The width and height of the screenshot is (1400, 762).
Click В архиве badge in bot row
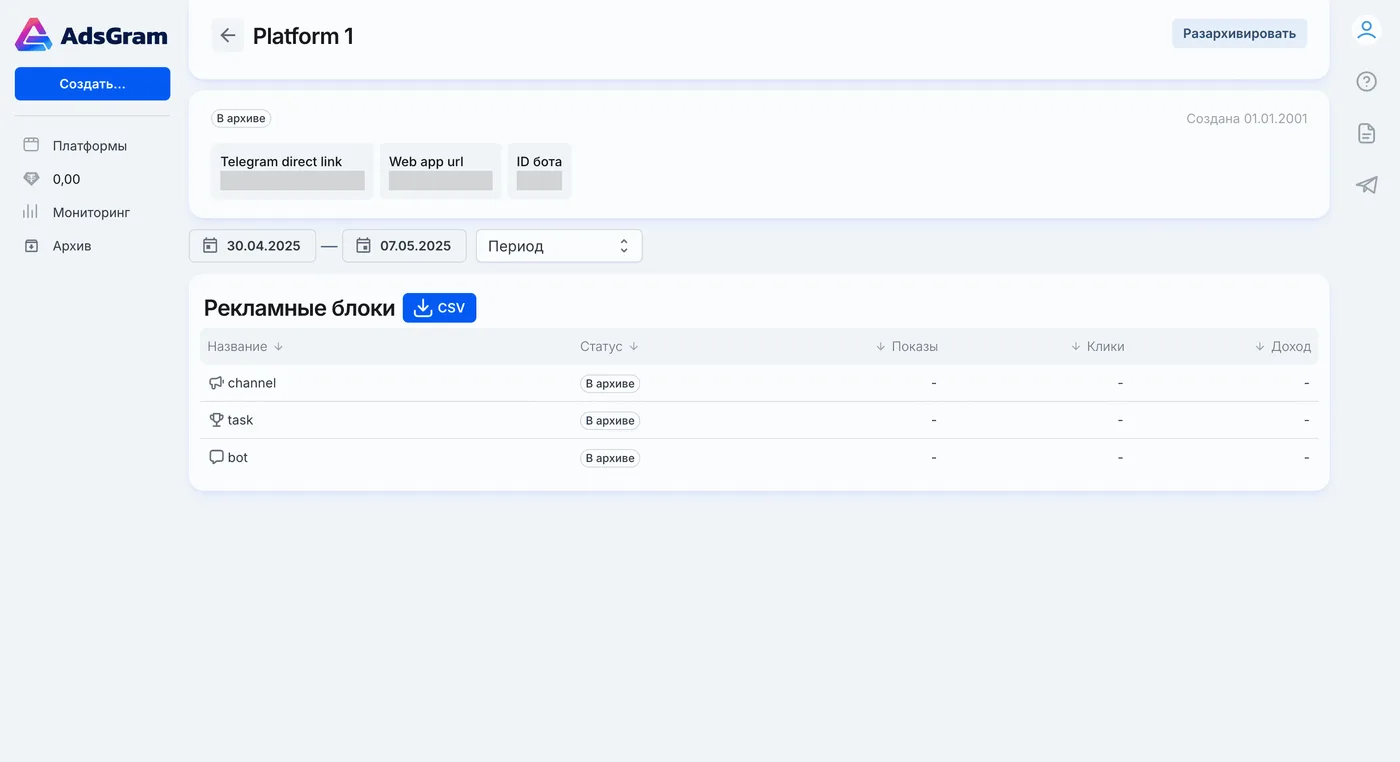click(610, 458)
